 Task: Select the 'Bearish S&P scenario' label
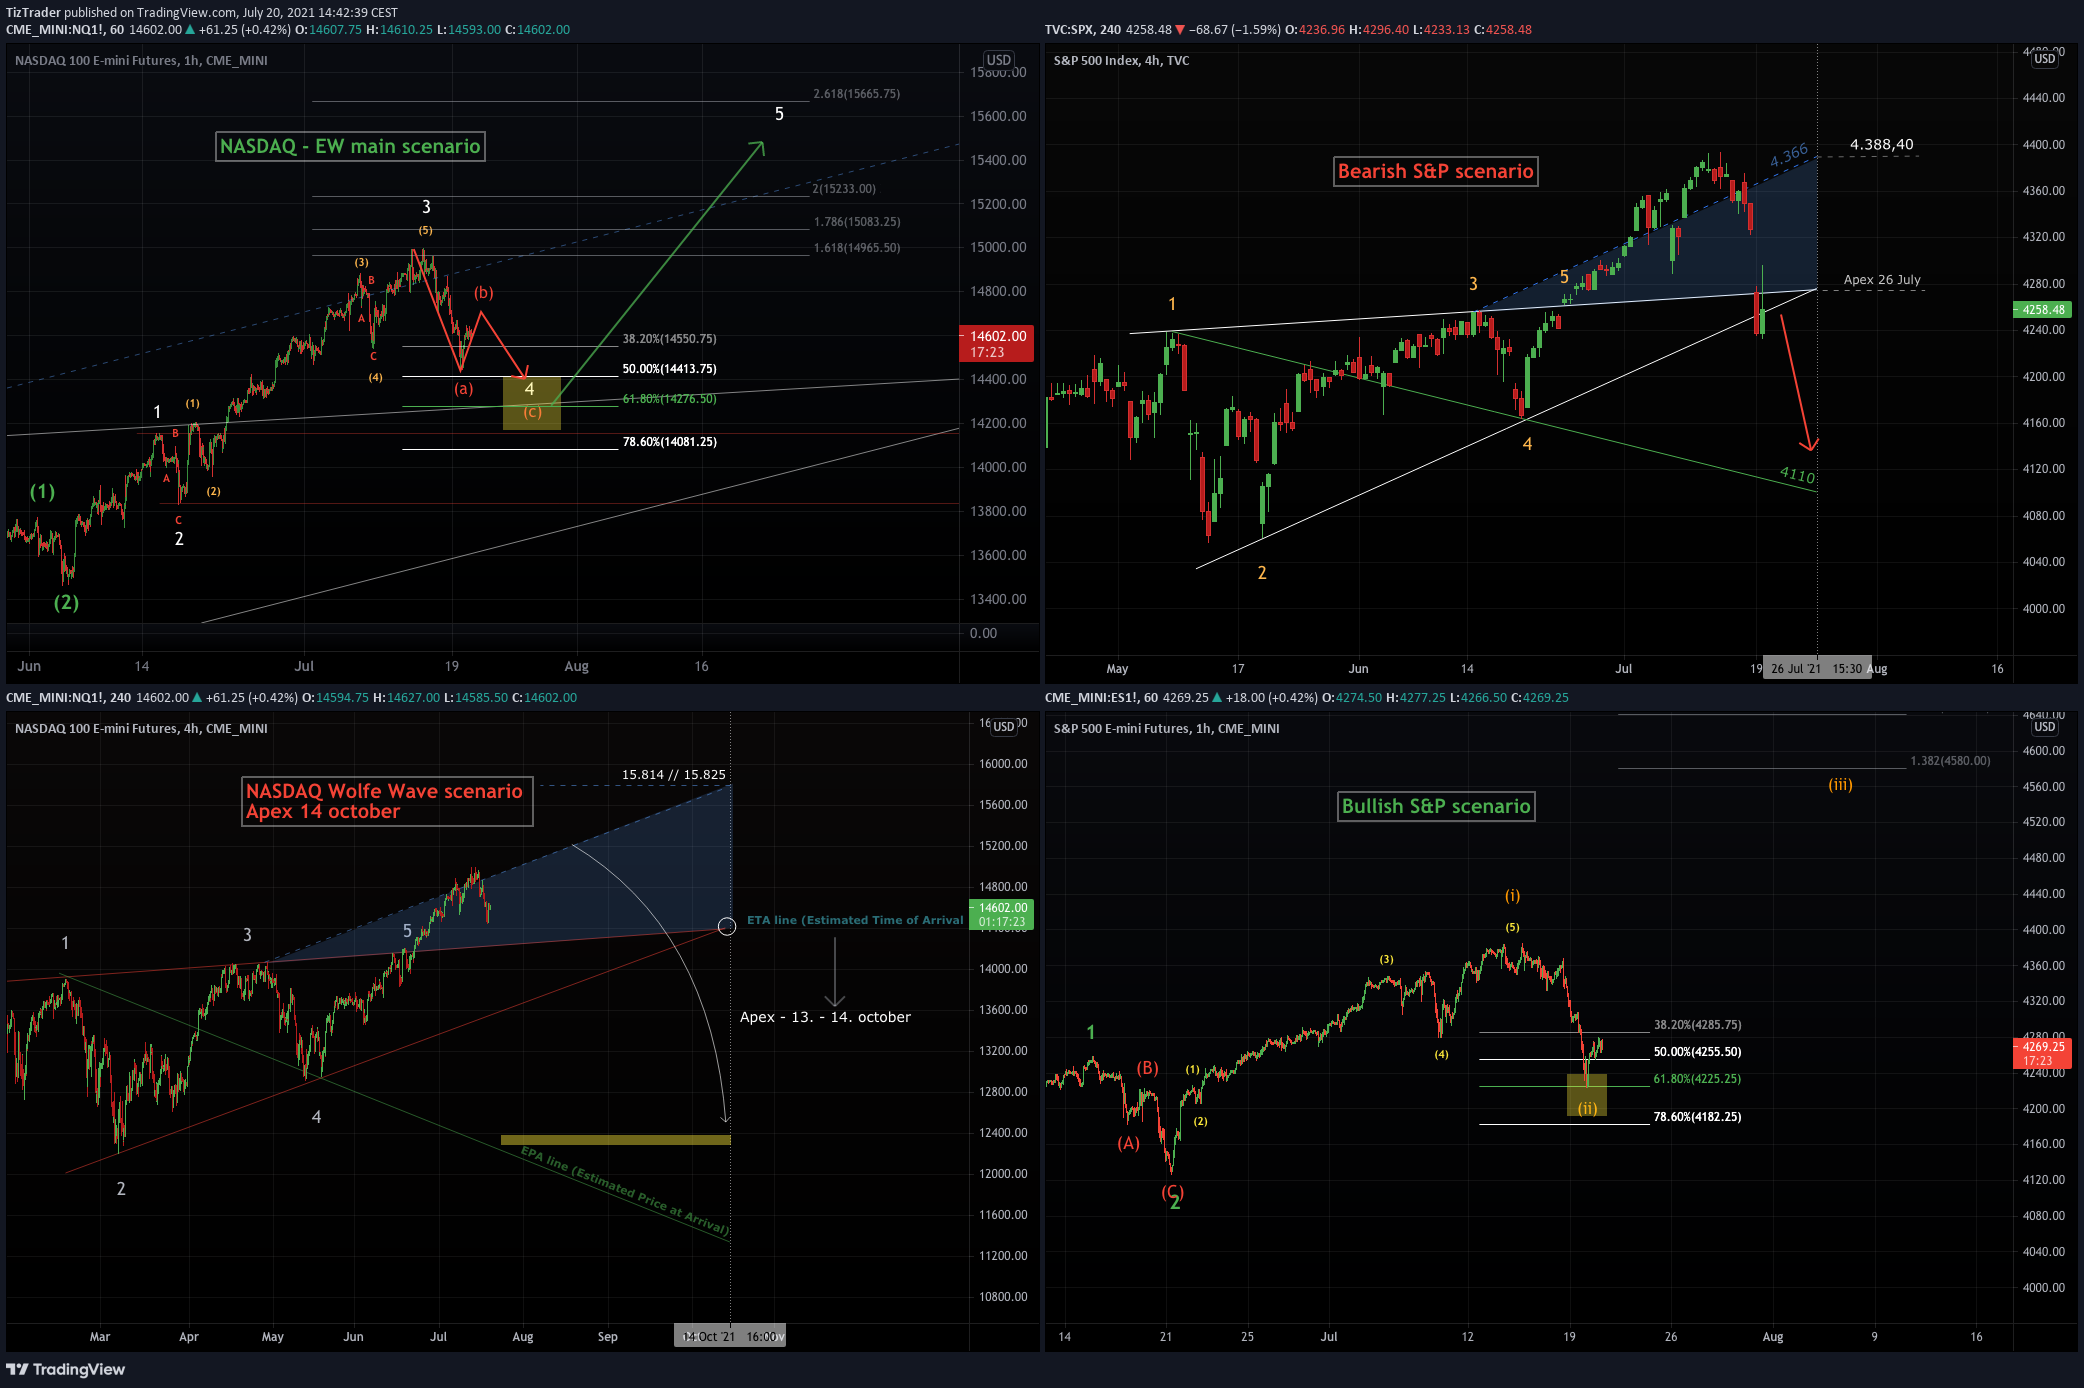[x=1435, y=171]
